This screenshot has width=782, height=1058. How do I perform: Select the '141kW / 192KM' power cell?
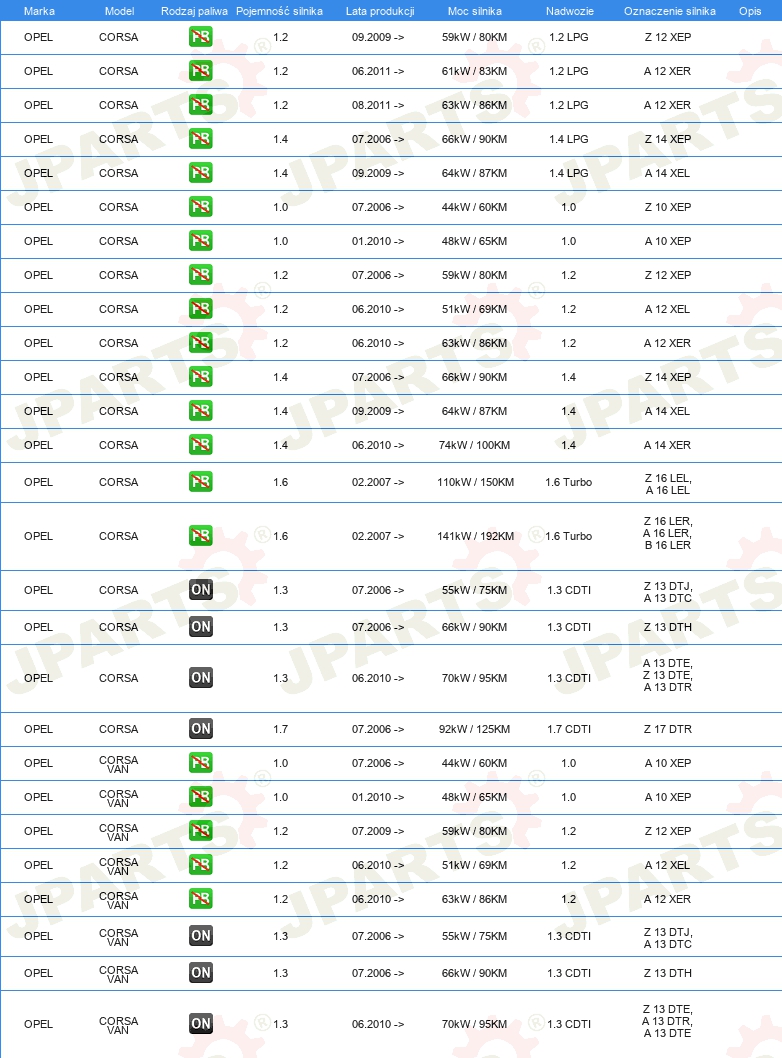pos(475,536)
